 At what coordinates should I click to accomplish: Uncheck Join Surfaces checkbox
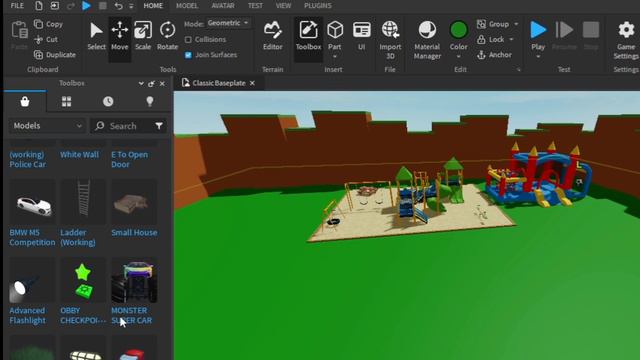tap(188, 55)
